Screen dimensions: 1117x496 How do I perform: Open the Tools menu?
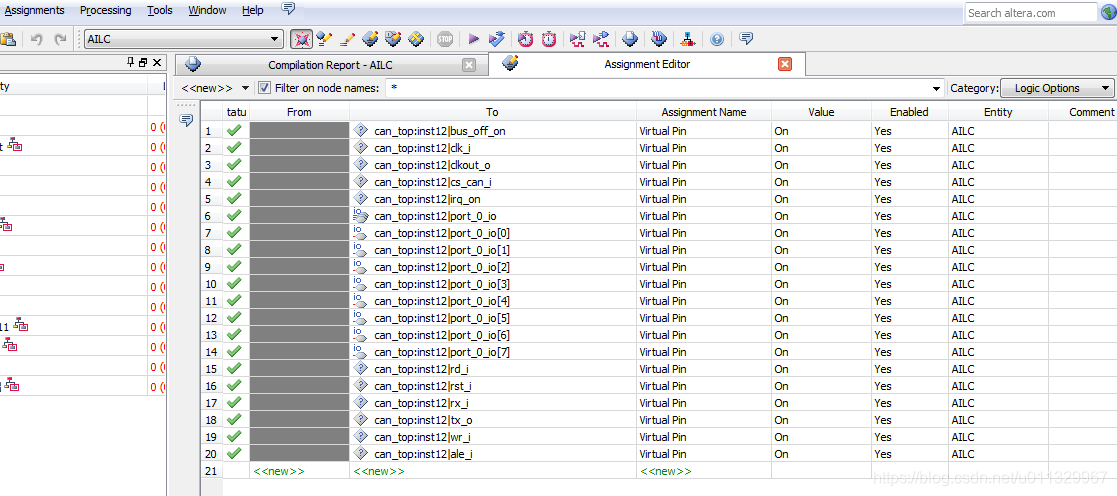coord(160,10)
